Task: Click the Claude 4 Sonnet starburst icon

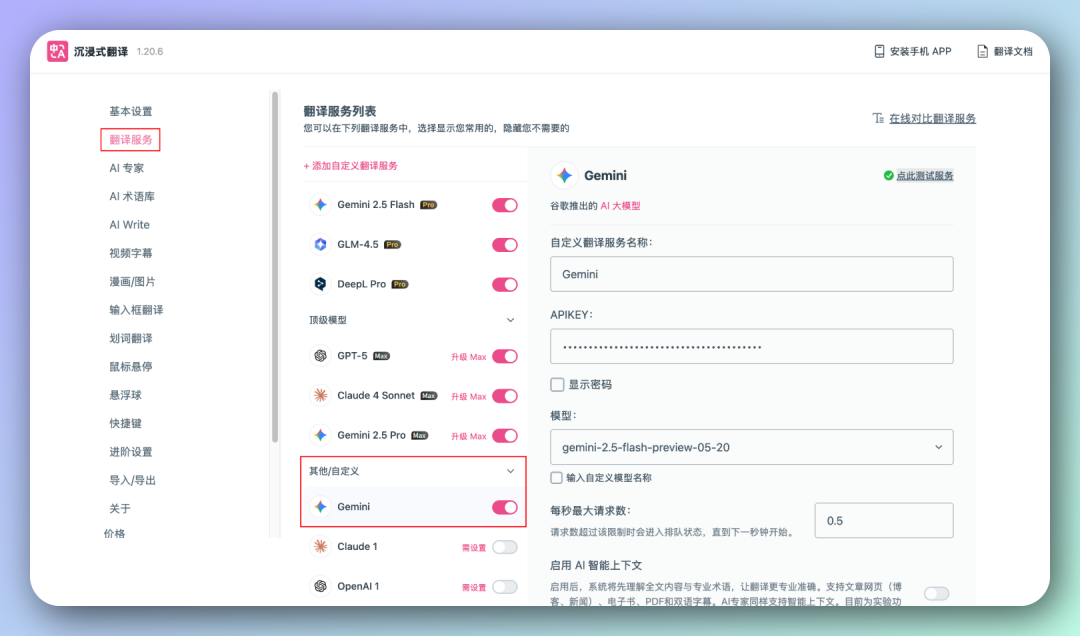Action: 320,396
